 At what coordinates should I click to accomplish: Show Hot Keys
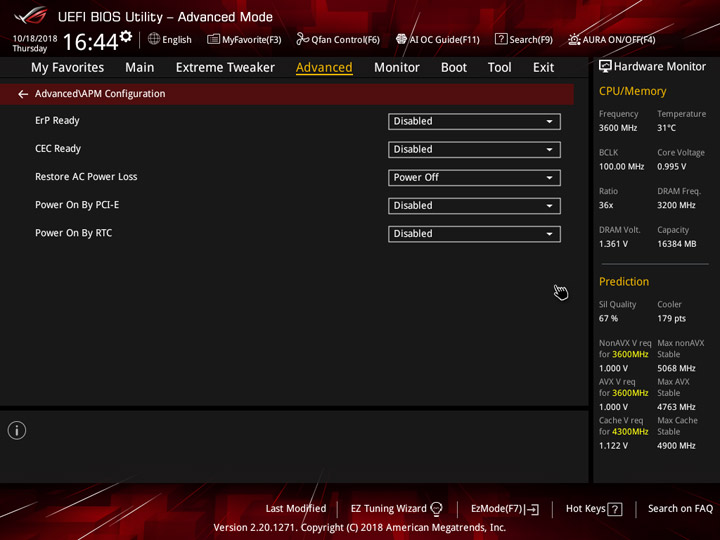tap(594, 509)
